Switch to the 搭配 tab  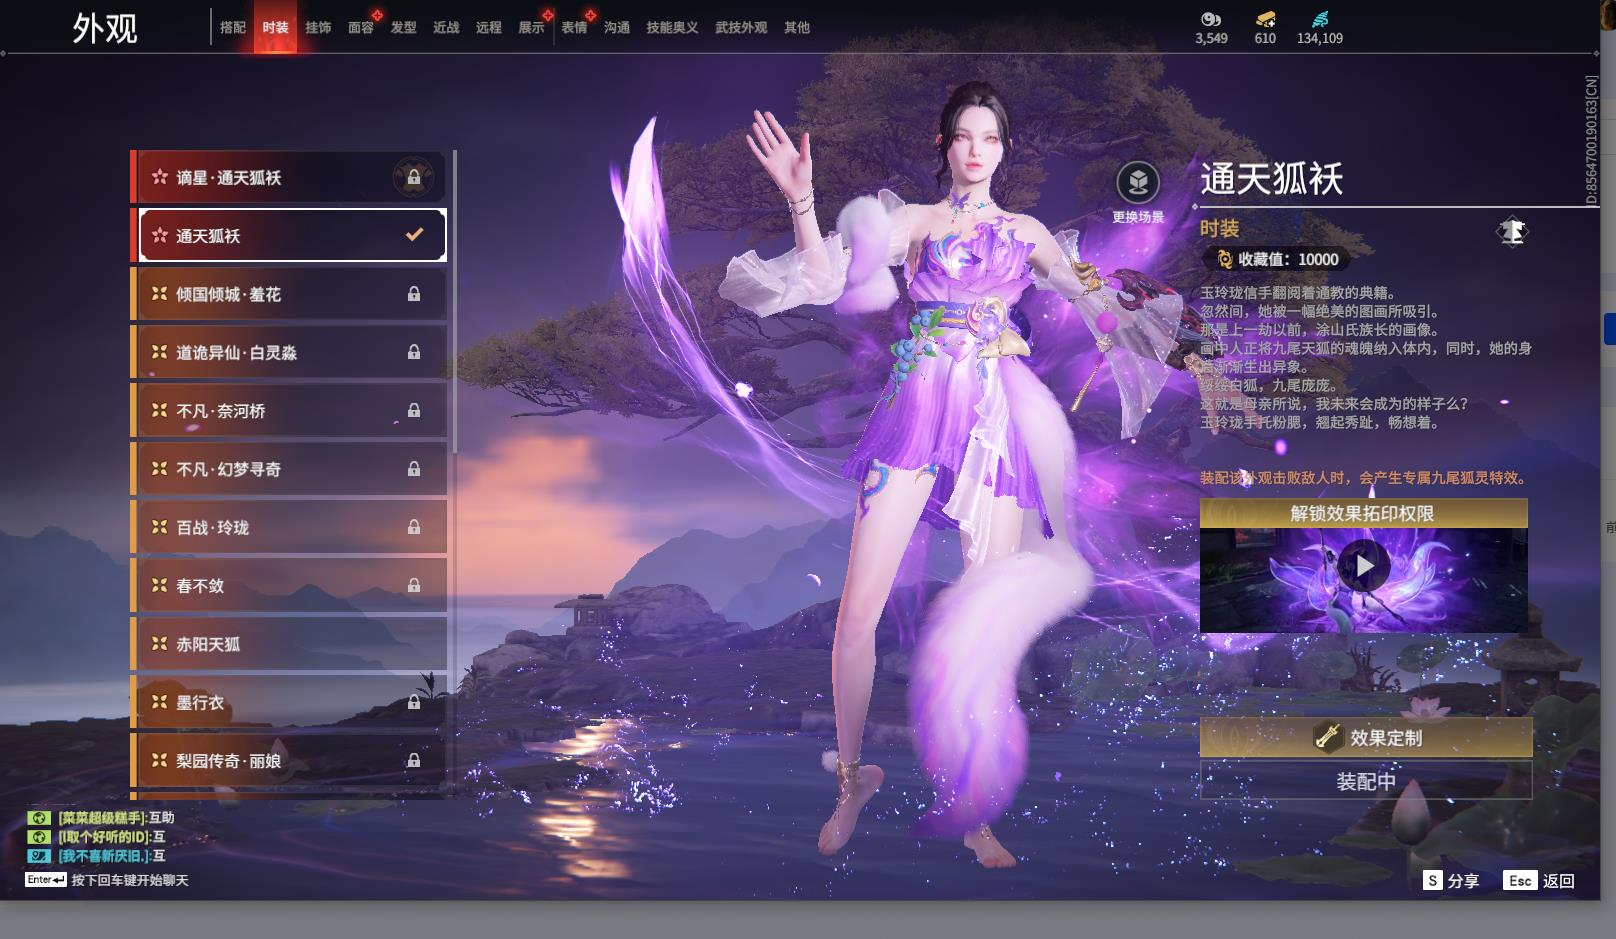pyautogui.click(x=233, y=28)
